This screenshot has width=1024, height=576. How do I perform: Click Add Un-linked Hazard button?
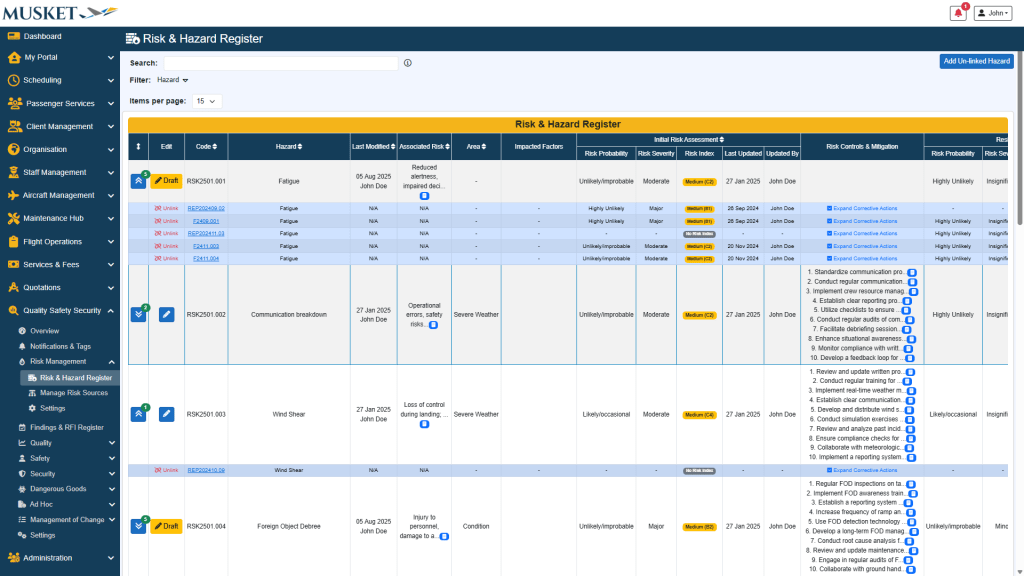pos(976,62)
